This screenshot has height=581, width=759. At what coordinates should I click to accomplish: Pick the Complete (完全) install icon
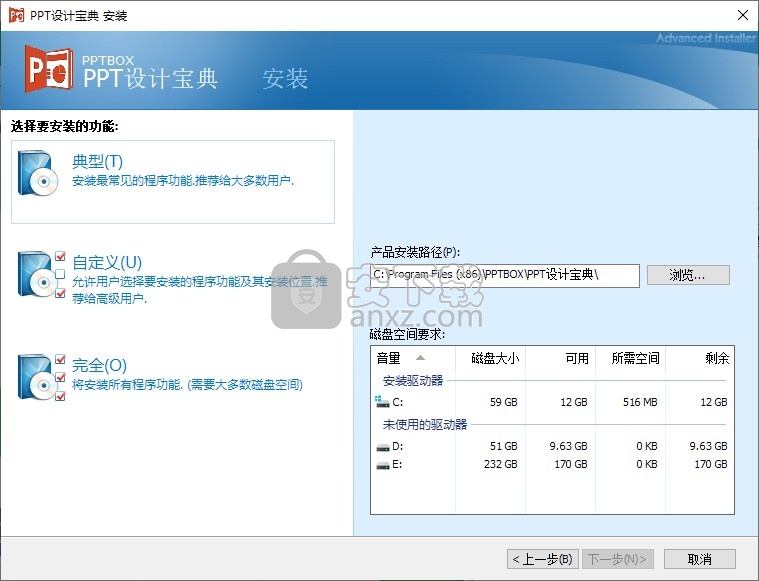point(41,377)
